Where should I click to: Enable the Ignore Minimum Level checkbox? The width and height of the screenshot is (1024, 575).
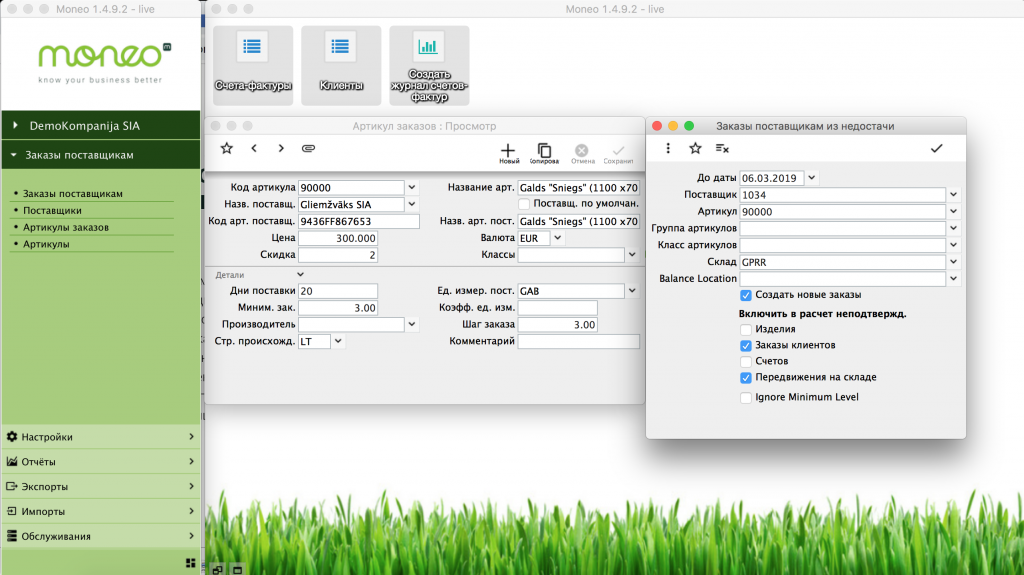pyautogui.click(x=746, y=397)
